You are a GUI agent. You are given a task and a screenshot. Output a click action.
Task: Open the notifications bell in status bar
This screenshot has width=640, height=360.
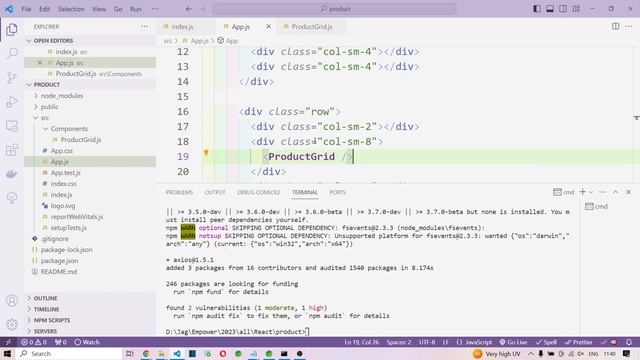tap(629, 342)
